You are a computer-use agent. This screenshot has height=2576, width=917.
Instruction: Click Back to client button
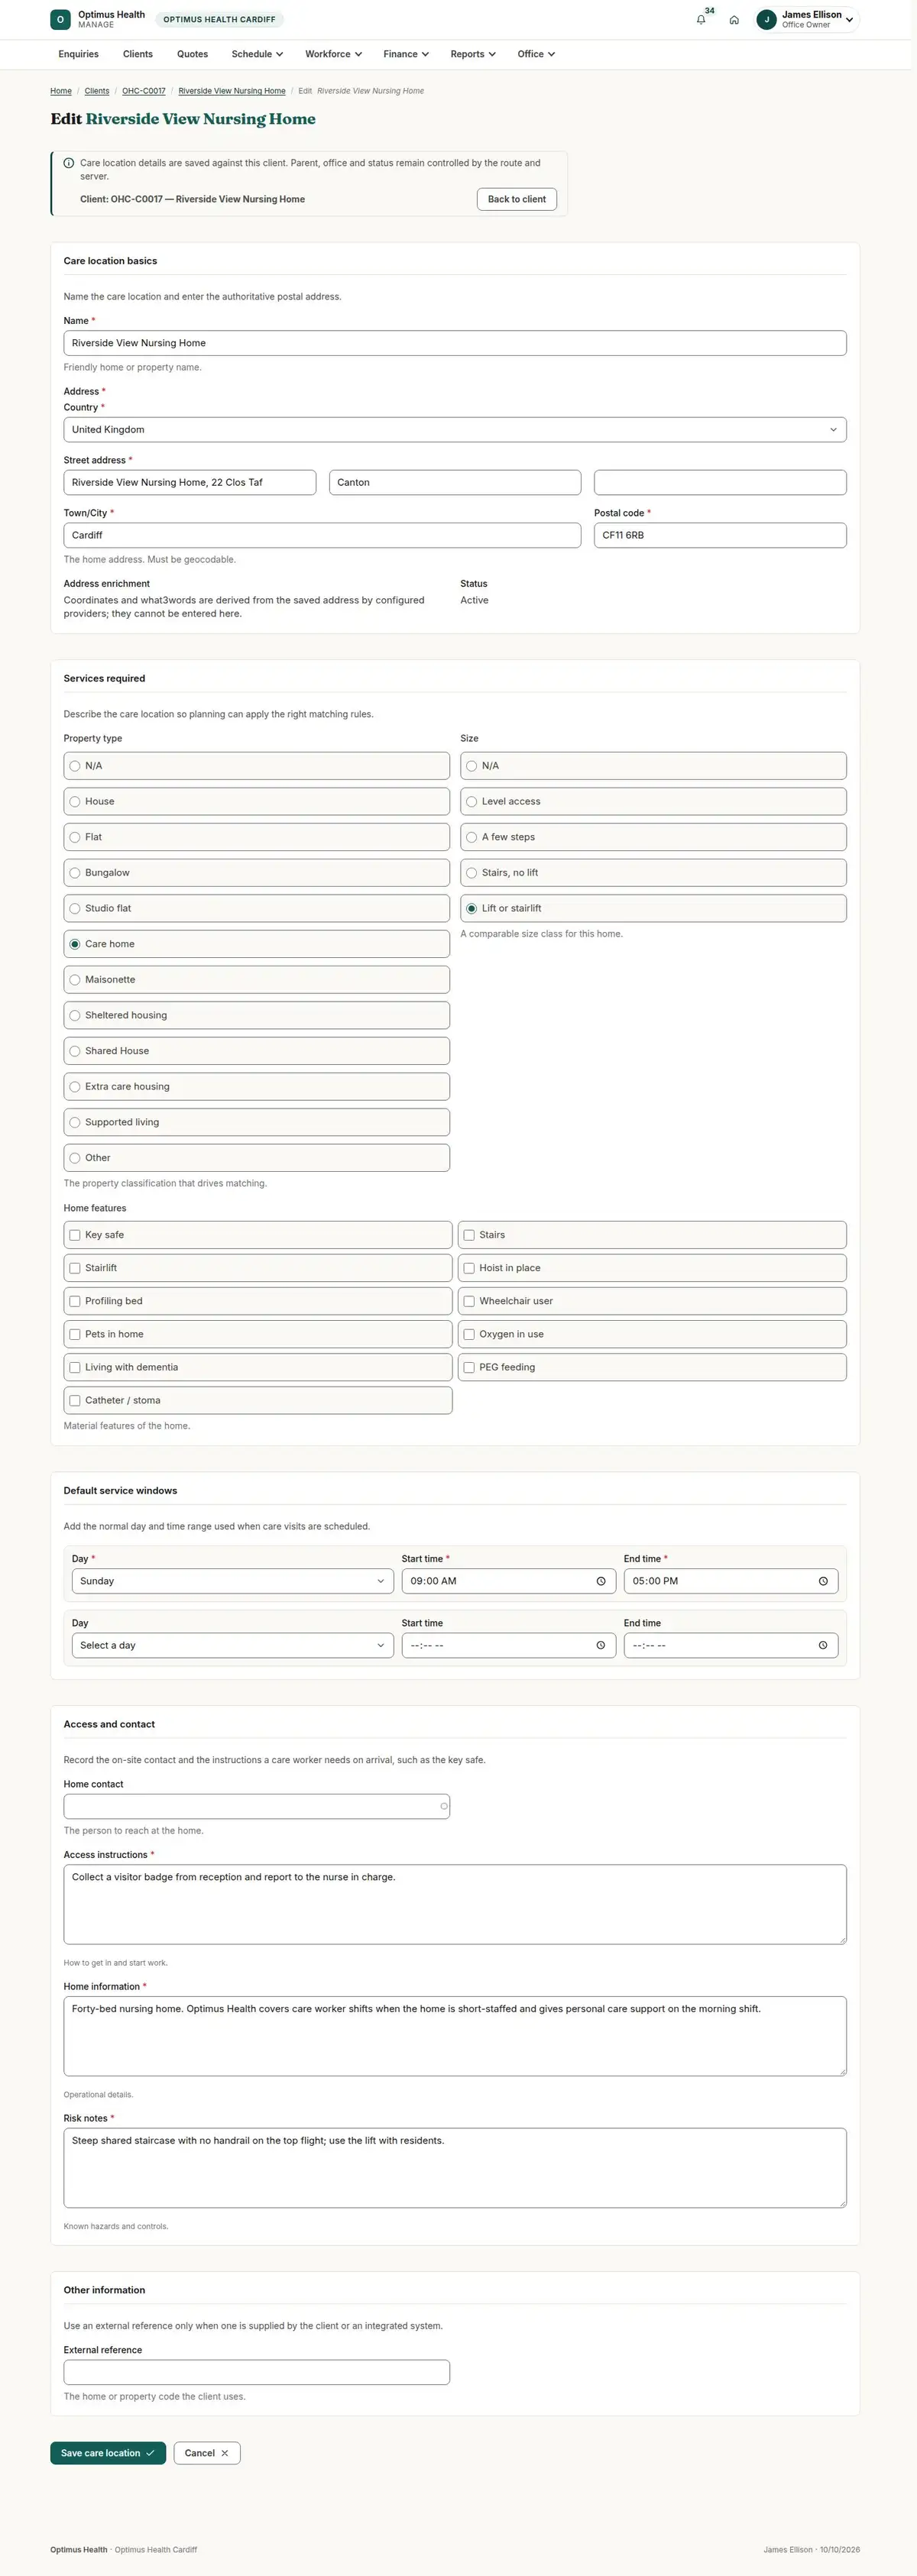click(x=517, y=199)
